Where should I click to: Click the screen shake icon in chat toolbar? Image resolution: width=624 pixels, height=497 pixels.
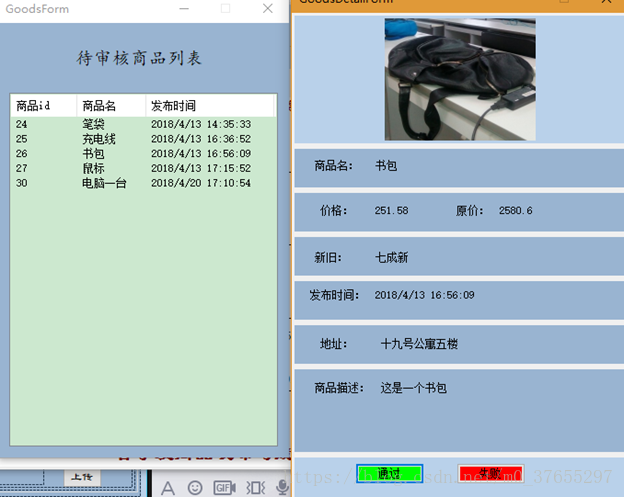(255, 487)
